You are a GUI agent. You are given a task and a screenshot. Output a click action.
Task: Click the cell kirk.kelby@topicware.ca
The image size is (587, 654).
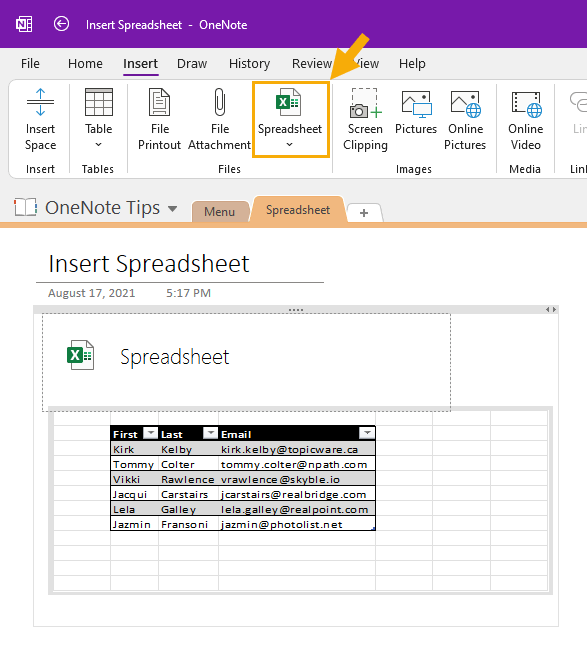coord(297,449)
